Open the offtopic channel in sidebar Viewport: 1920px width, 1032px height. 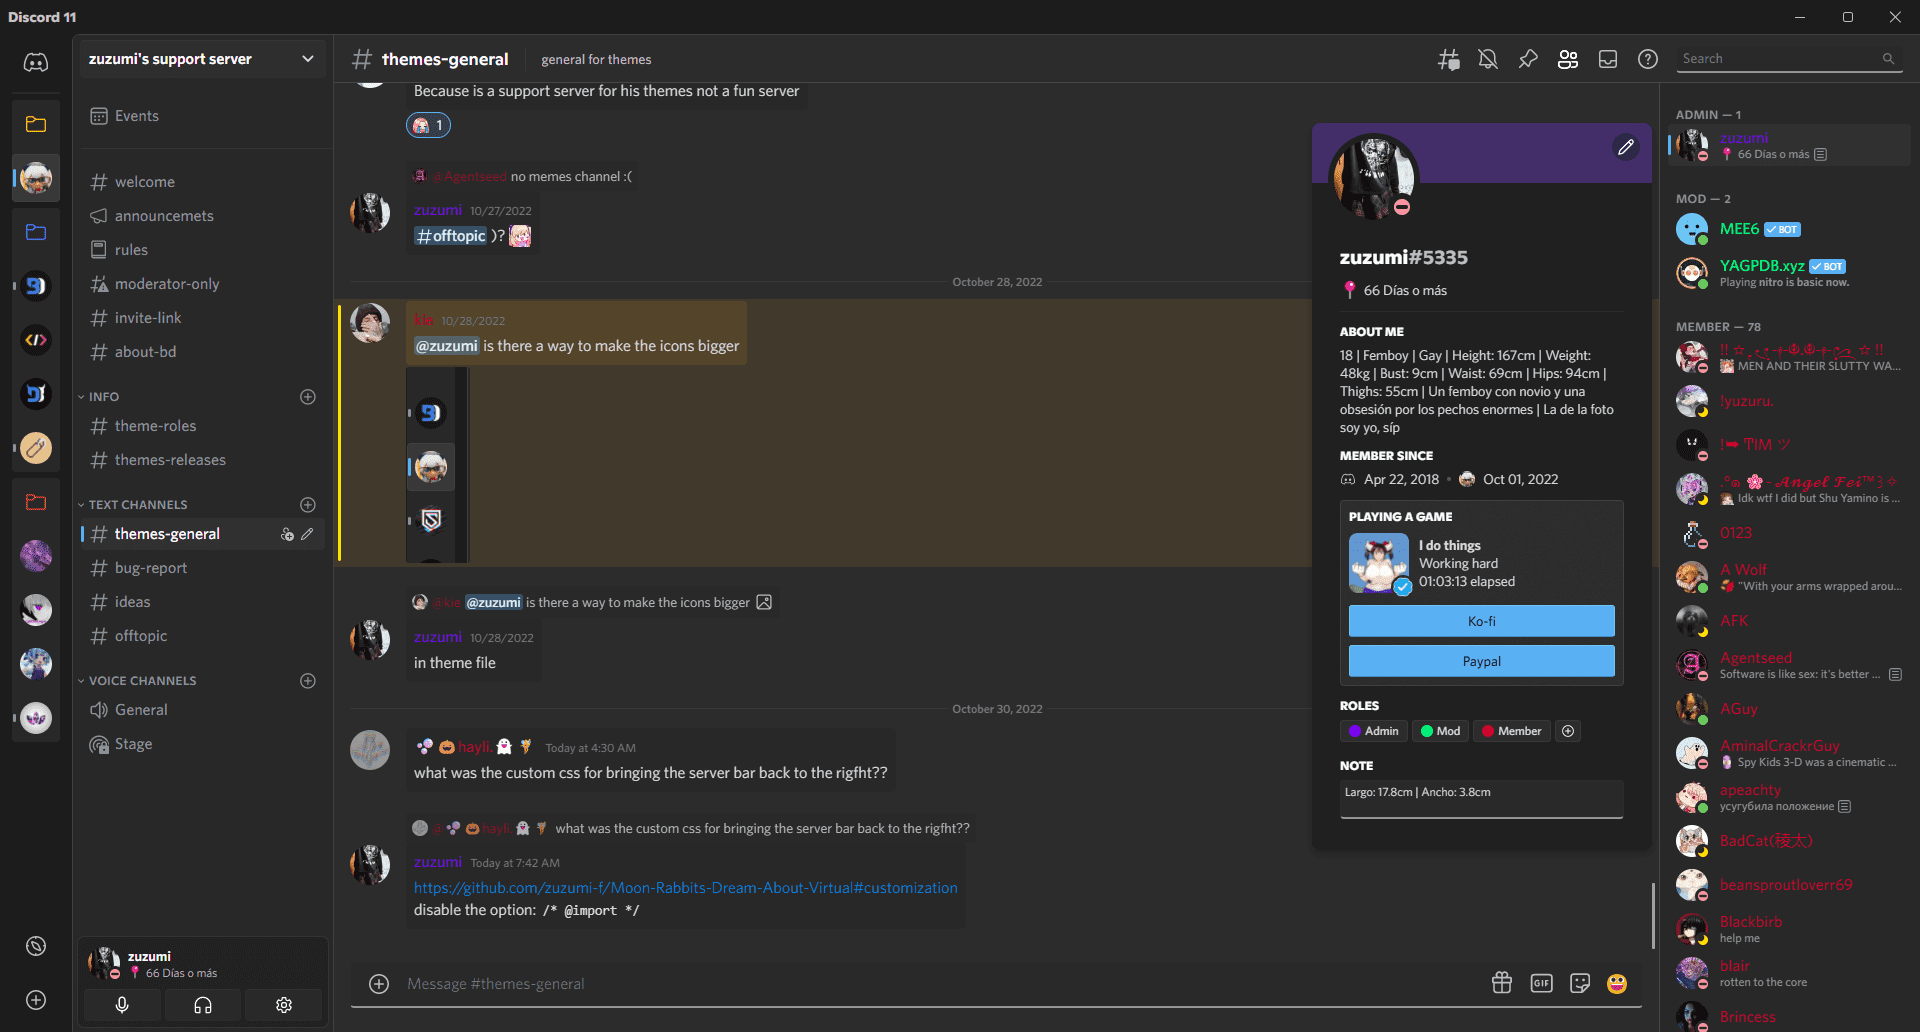click(x=202, y=636)
